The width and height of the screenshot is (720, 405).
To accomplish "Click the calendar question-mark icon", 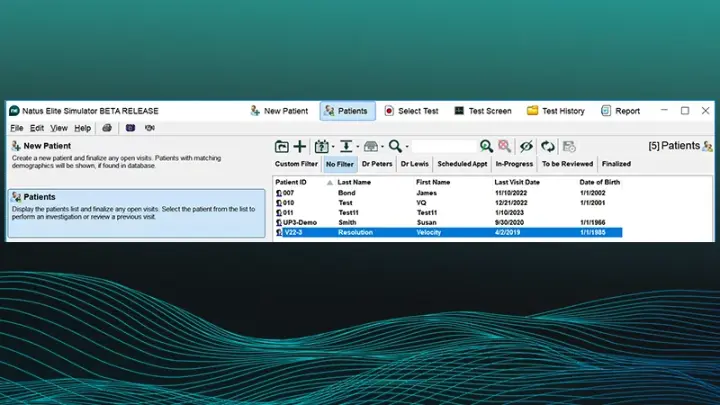I will pyautogui.click(x=321, y=146).
